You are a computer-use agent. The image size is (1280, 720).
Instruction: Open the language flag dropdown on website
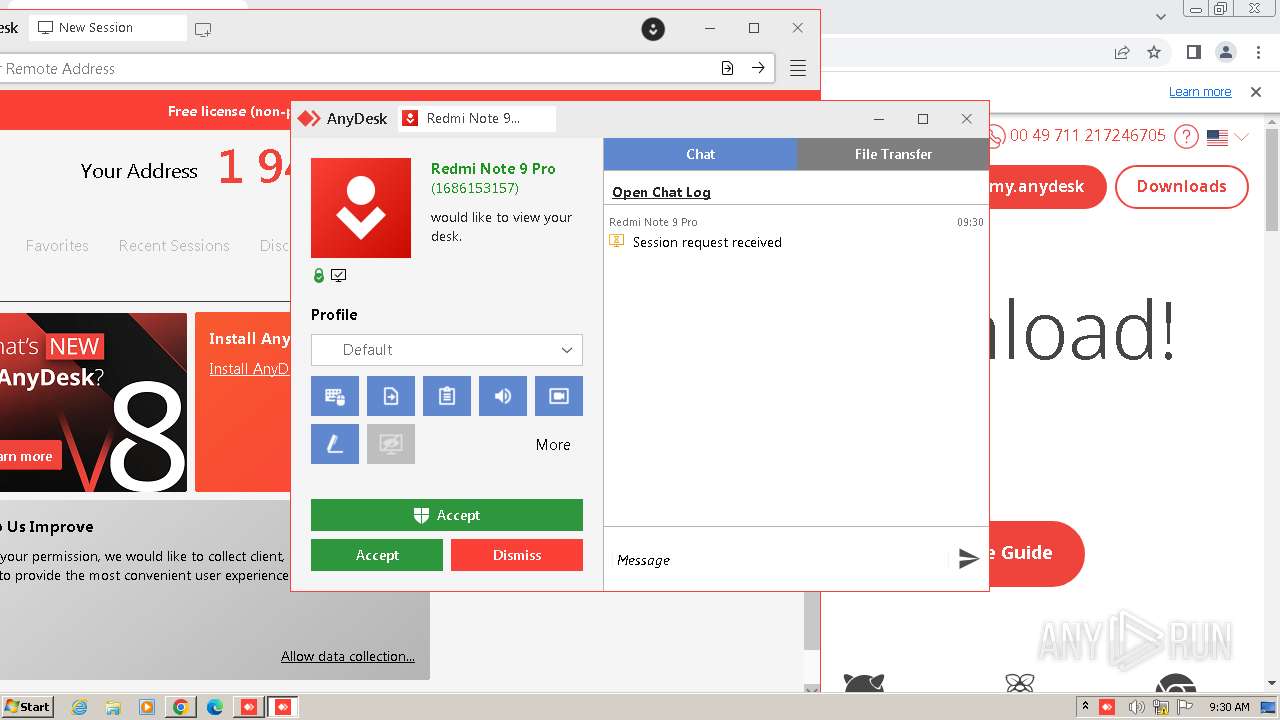[1228, 137]
